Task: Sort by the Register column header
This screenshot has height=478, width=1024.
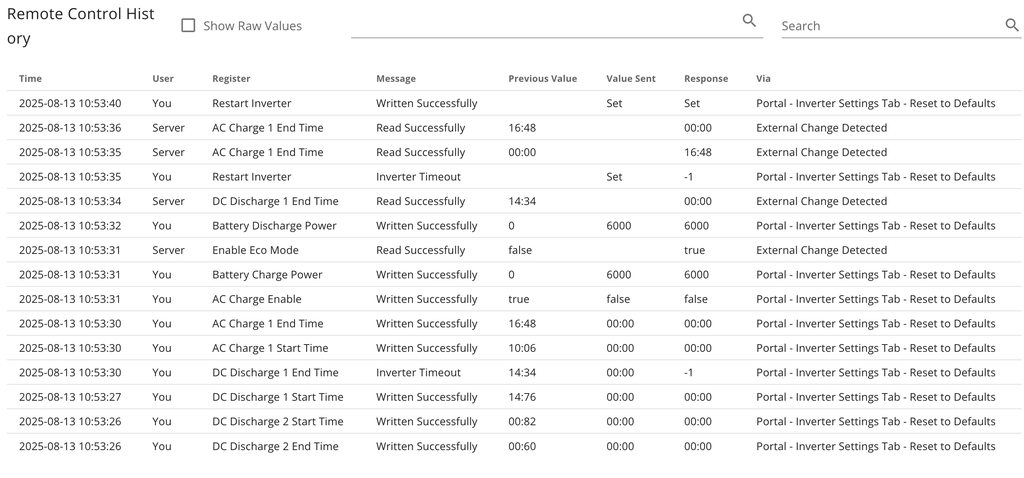Action: 231,78
